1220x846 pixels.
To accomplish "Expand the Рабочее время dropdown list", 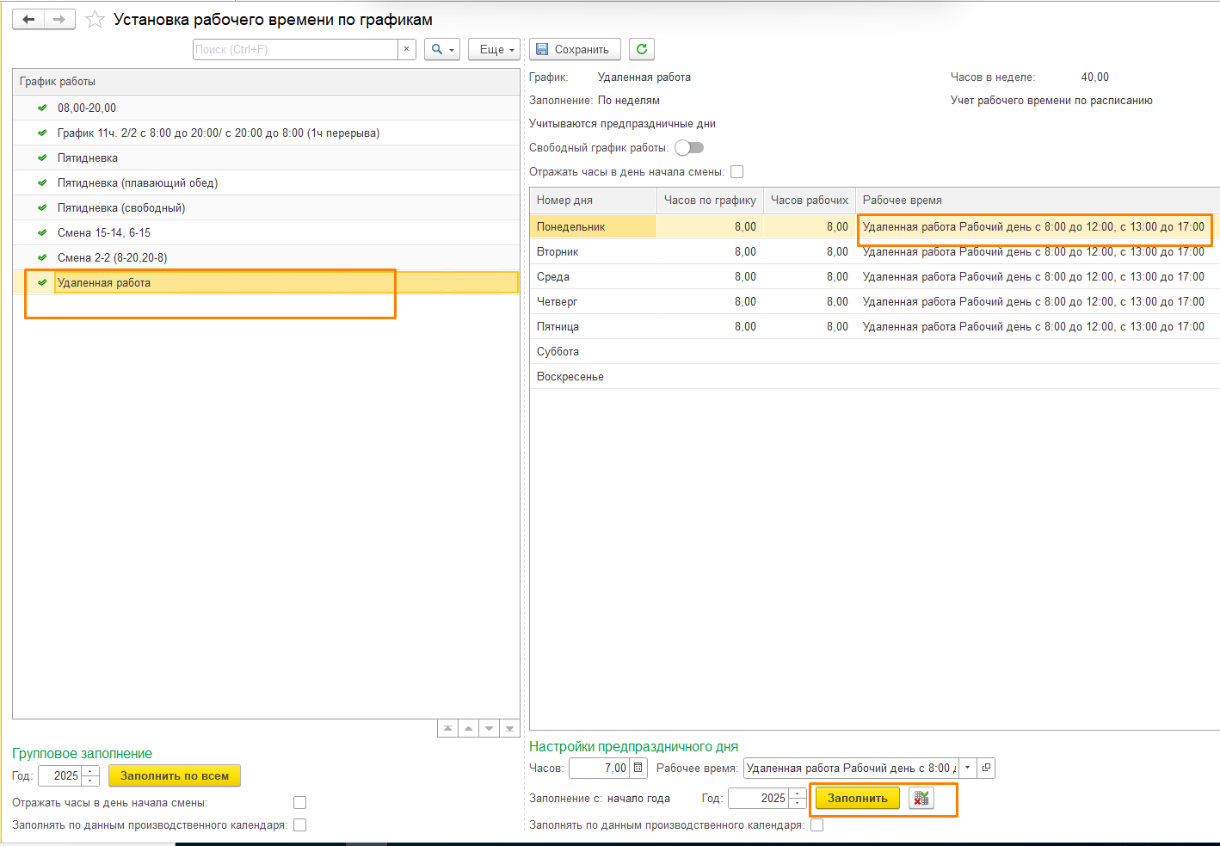I will (967, 768).
